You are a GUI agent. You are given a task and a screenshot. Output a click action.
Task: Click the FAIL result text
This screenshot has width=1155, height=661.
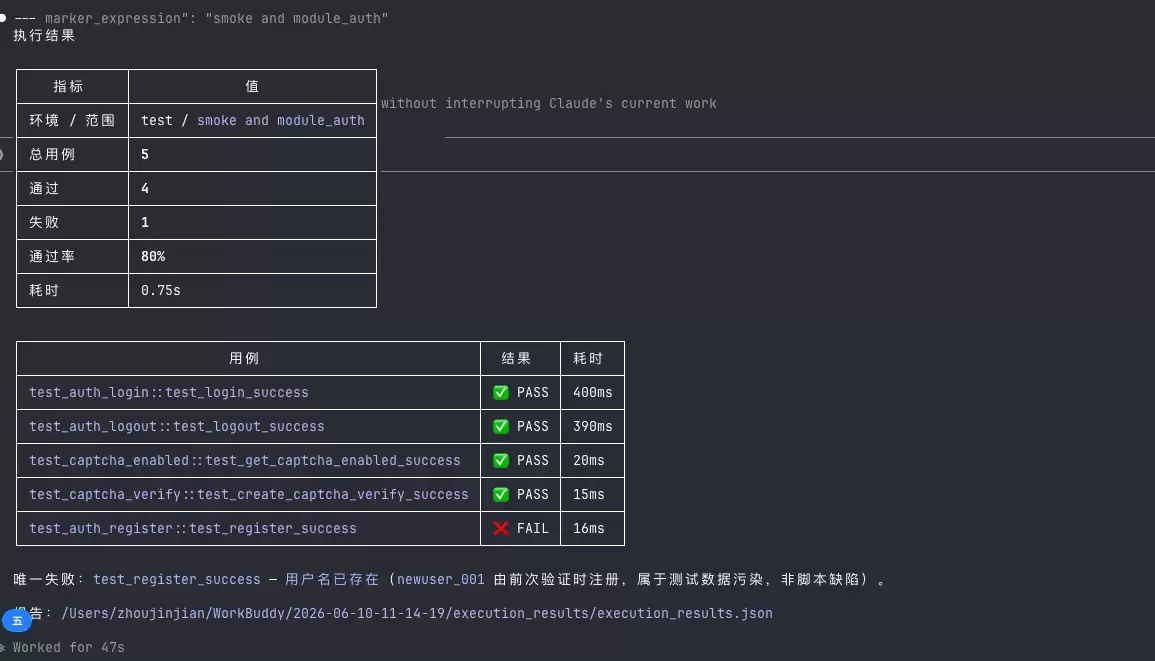tap(533, 528)
